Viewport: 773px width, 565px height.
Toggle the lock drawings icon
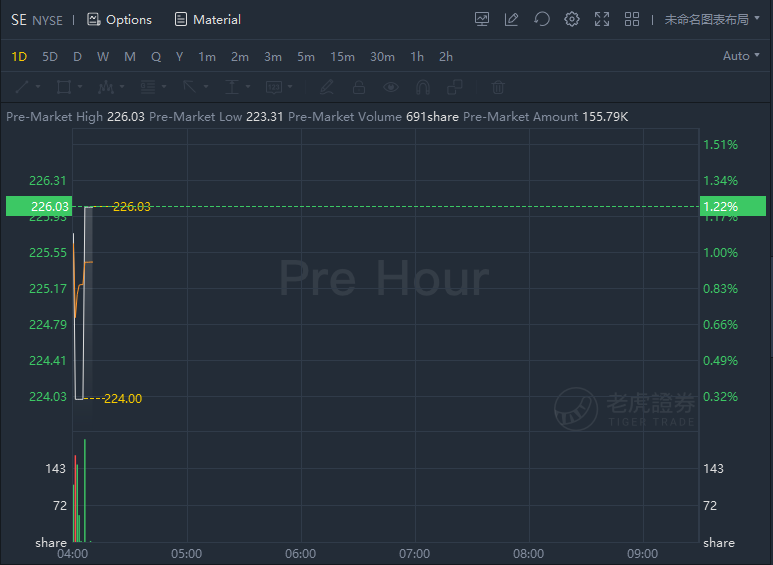359,87
